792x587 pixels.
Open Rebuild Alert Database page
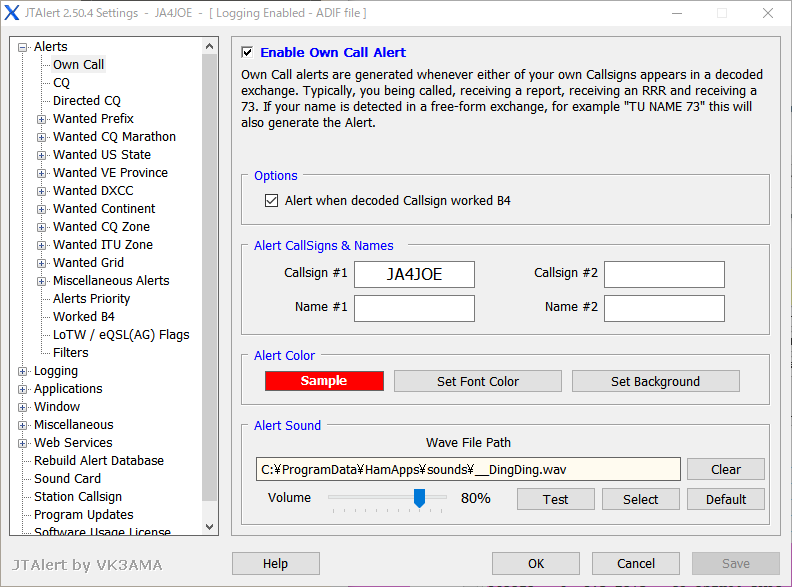99,461
